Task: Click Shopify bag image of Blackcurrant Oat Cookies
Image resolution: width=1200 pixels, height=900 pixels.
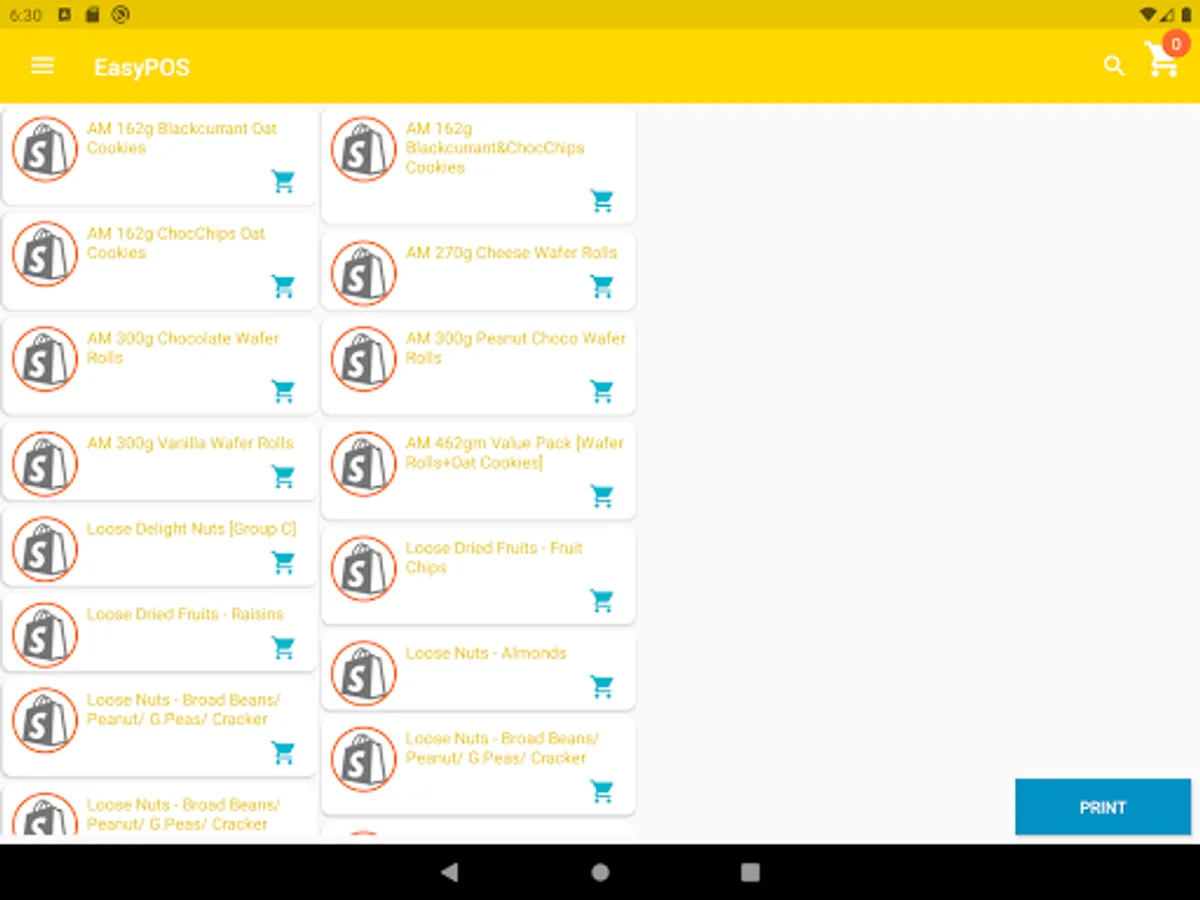Action: [x=45, y=150]
